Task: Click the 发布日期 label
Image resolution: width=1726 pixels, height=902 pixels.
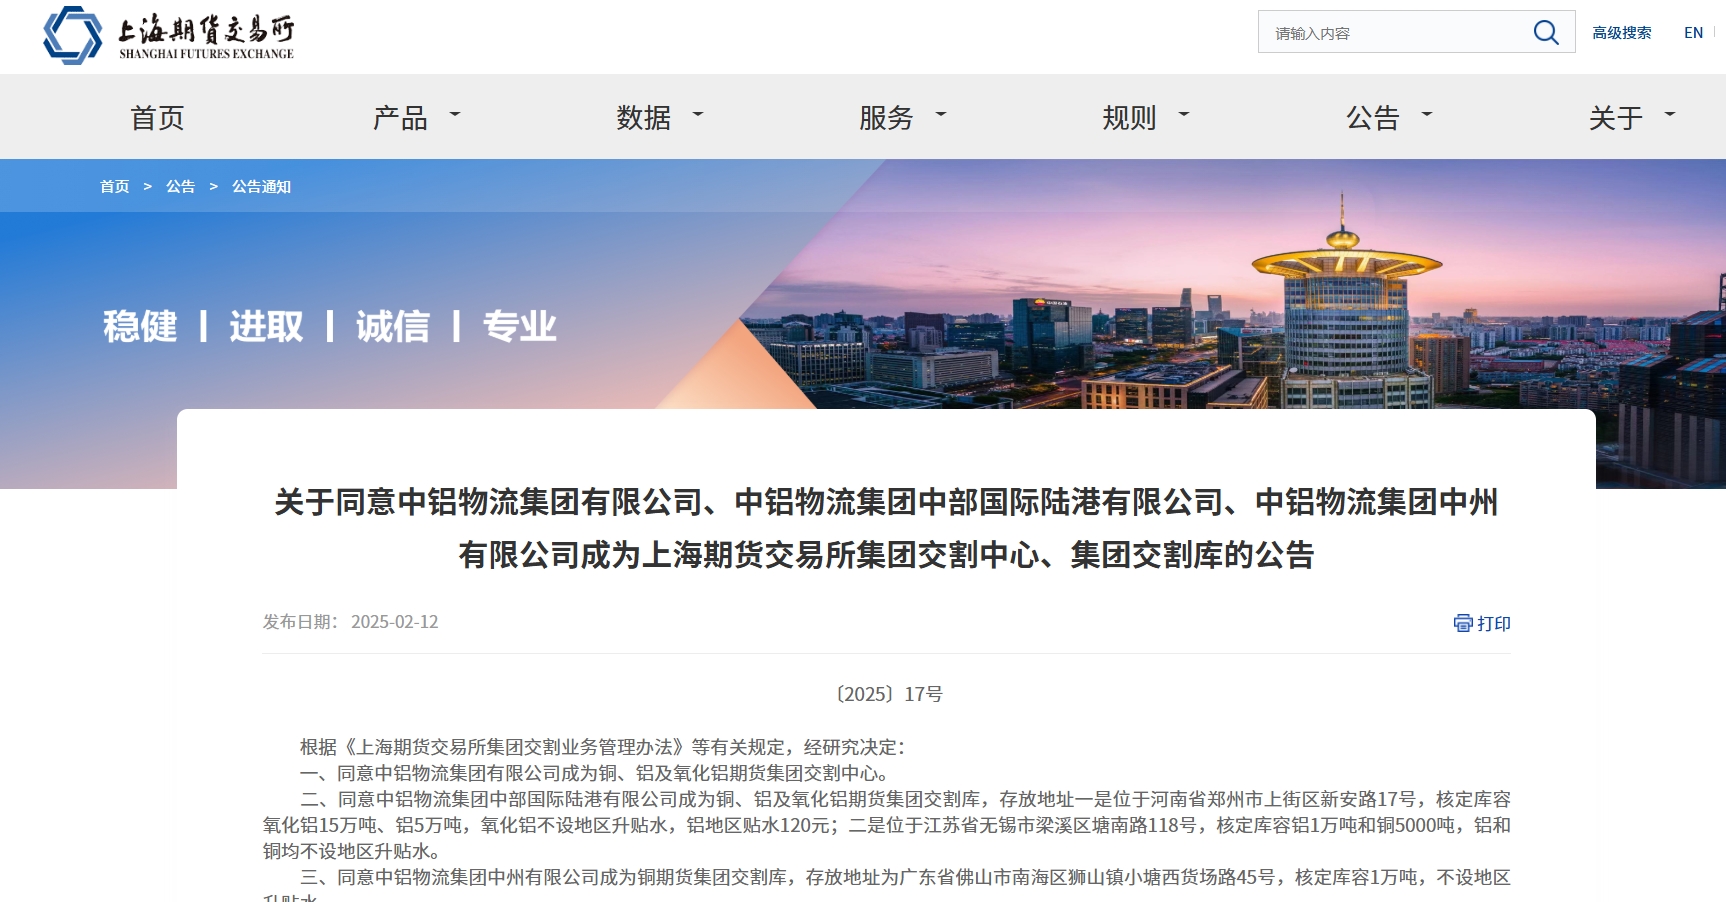Action: [x=301, y=622]
